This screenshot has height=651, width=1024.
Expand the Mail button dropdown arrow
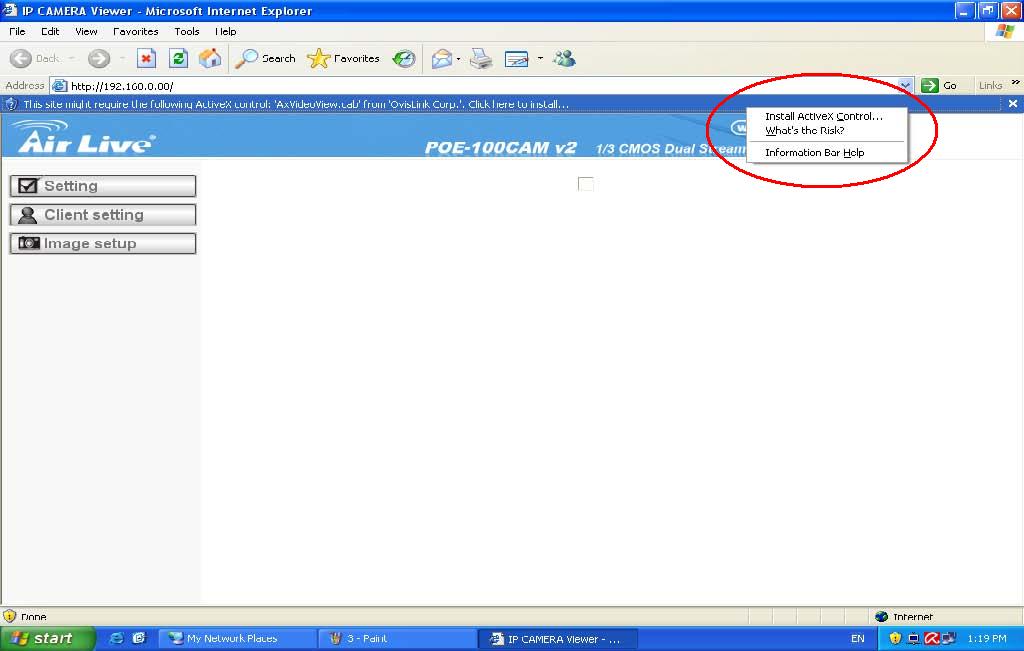459,59
